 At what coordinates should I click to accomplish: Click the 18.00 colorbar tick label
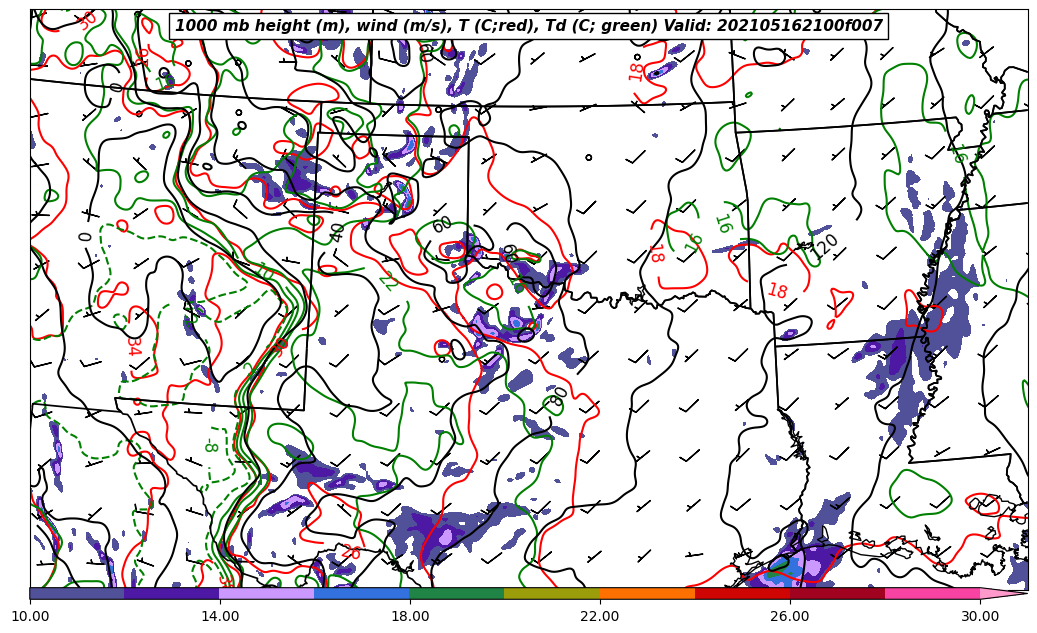[x=409, y=616]
